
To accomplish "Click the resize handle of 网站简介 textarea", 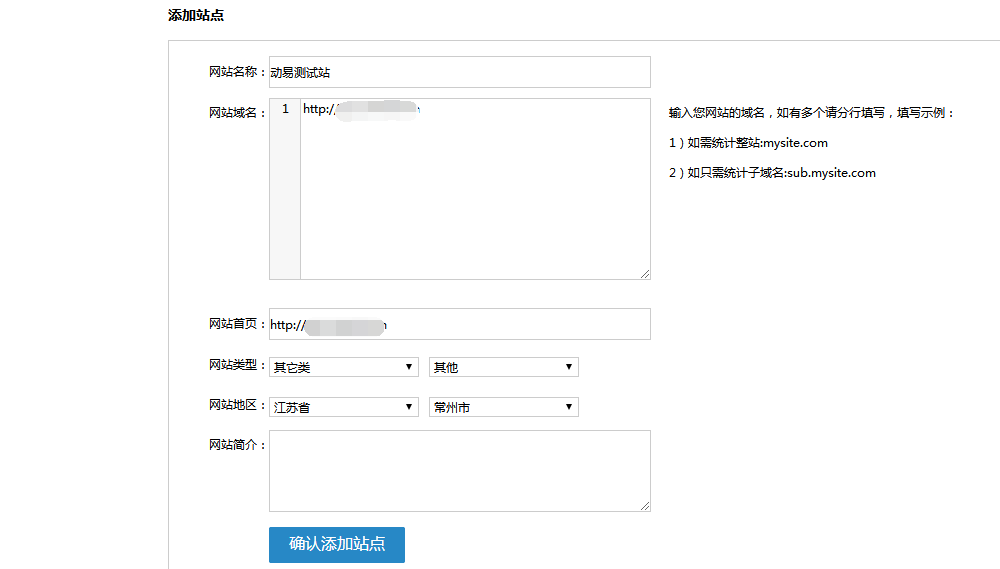I will (645, 506).
